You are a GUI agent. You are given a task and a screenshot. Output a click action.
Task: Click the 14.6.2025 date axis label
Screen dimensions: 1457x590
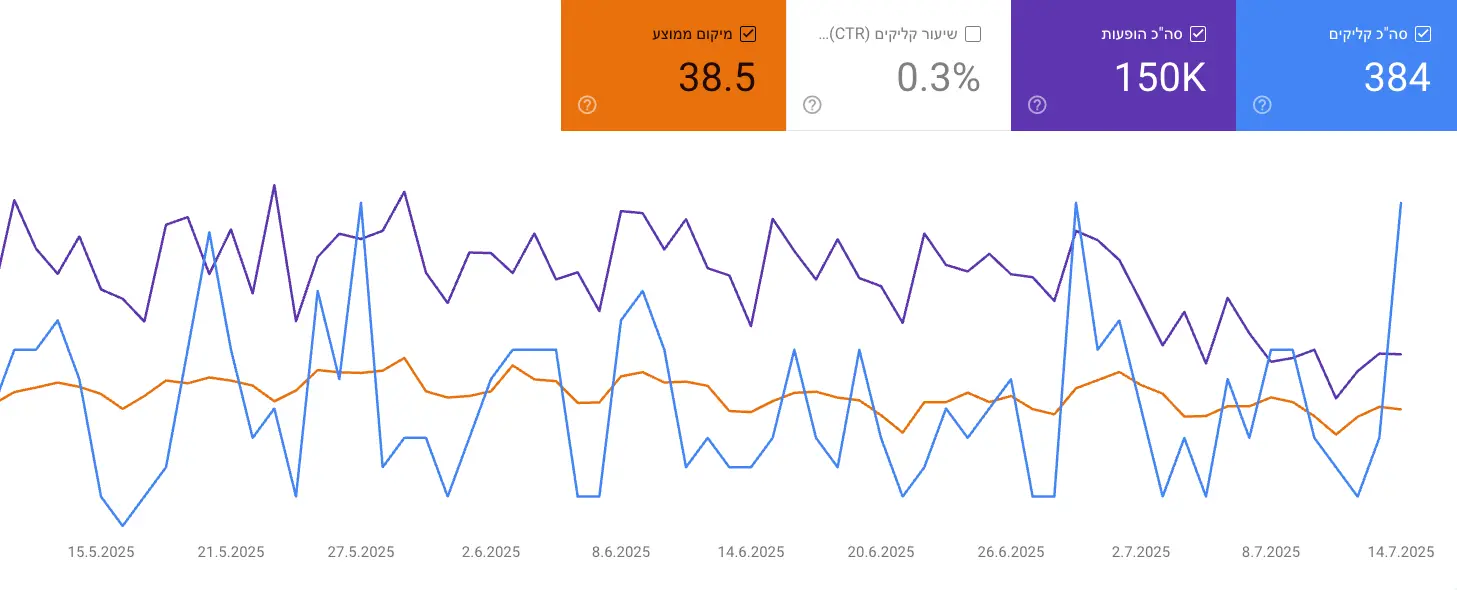click(x=751, y=552)
